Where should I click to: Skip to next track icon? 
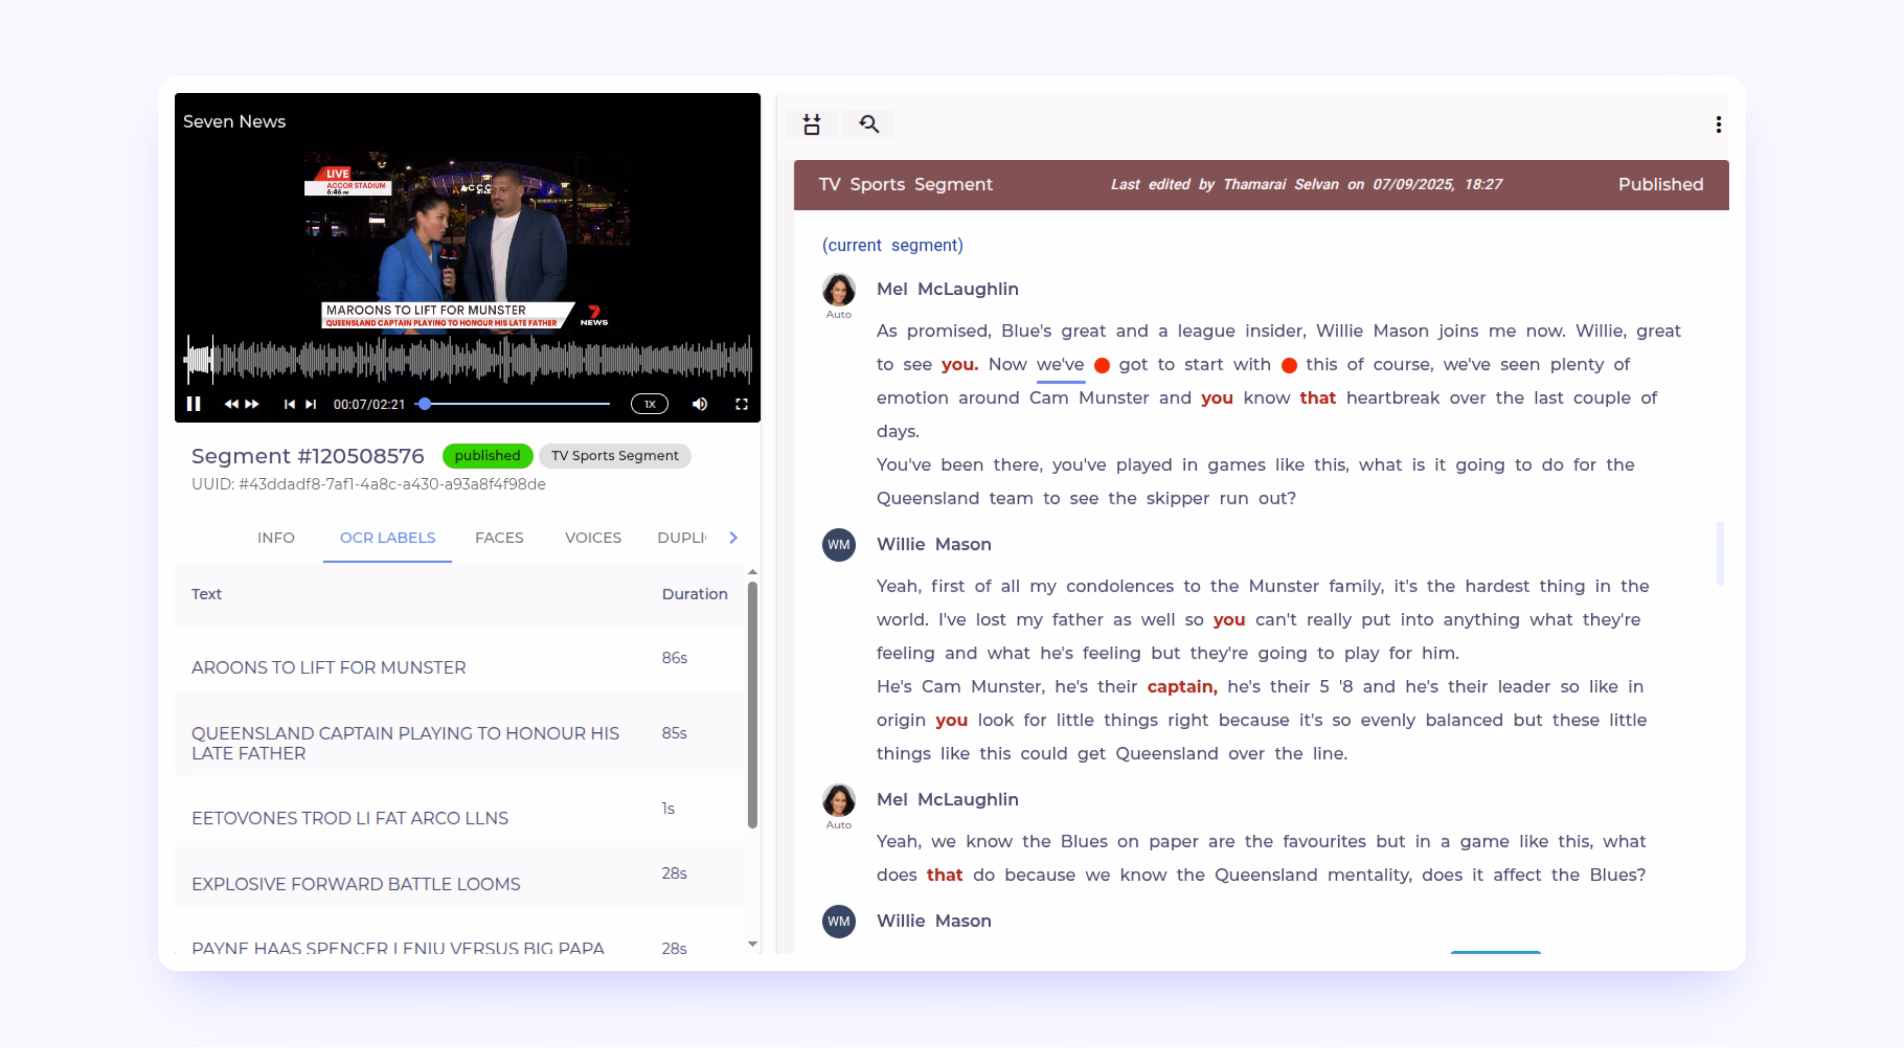click(311, 404)
